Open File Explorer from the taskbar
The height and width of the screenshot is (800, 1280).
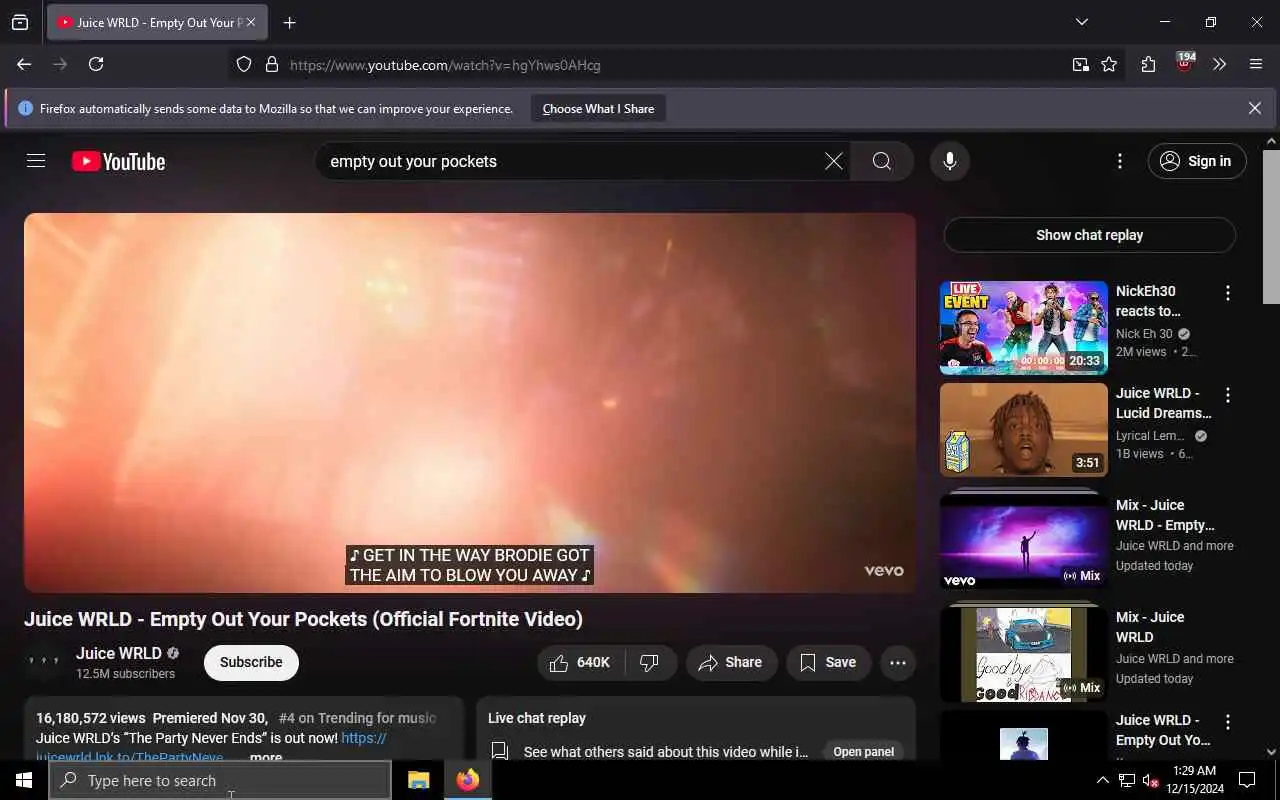click(418, 780)
